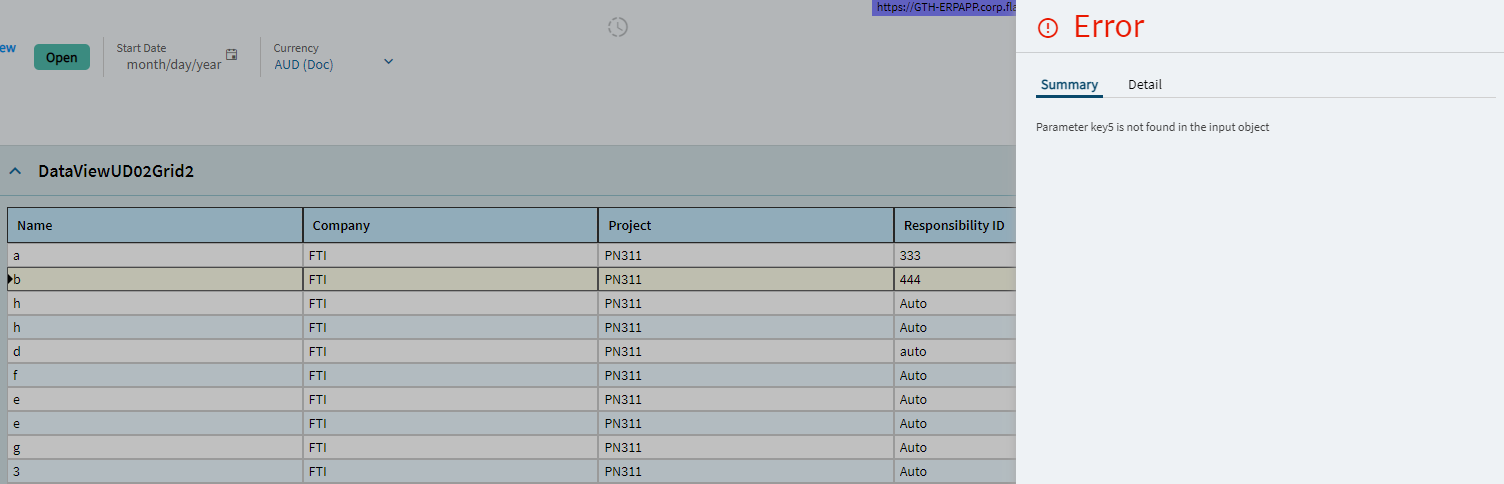Image resolution: width=1504 pixels, height=484 pixels.
Task: Select the Name cell 'g'
Action: (x=155, y=447)
